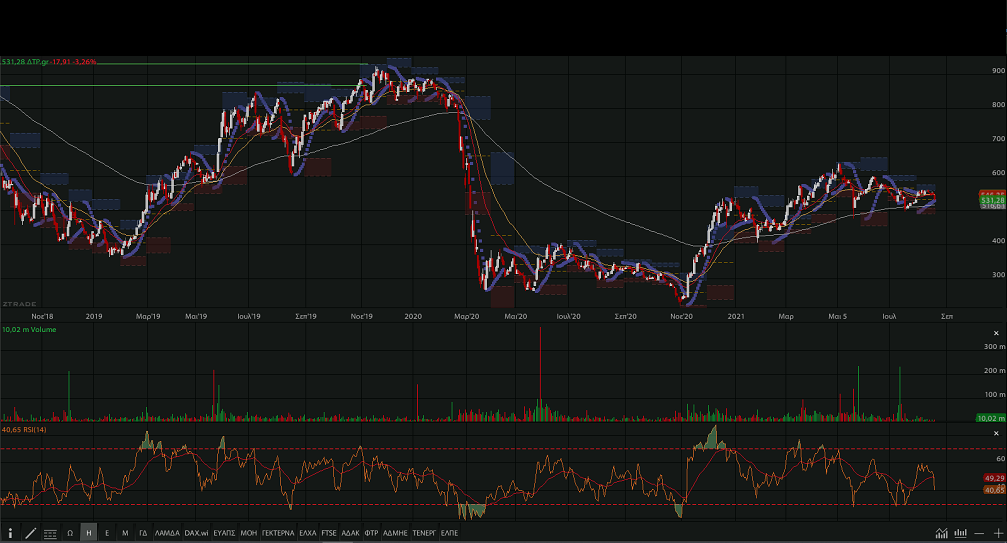
Task: Open the watchlist table icon
Action: click(50, 533)
